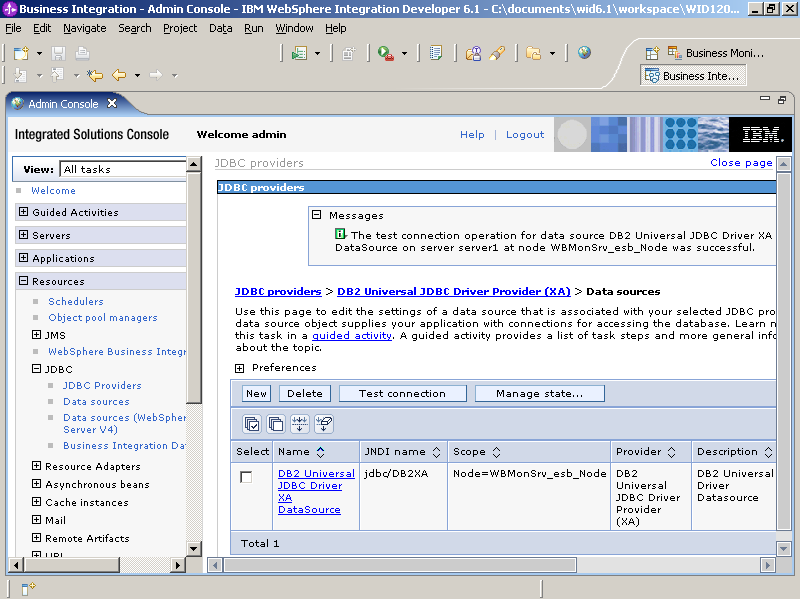800x600 pixels.
Task: Click the open folder toolbar icon
Action: tap(534, 53)
